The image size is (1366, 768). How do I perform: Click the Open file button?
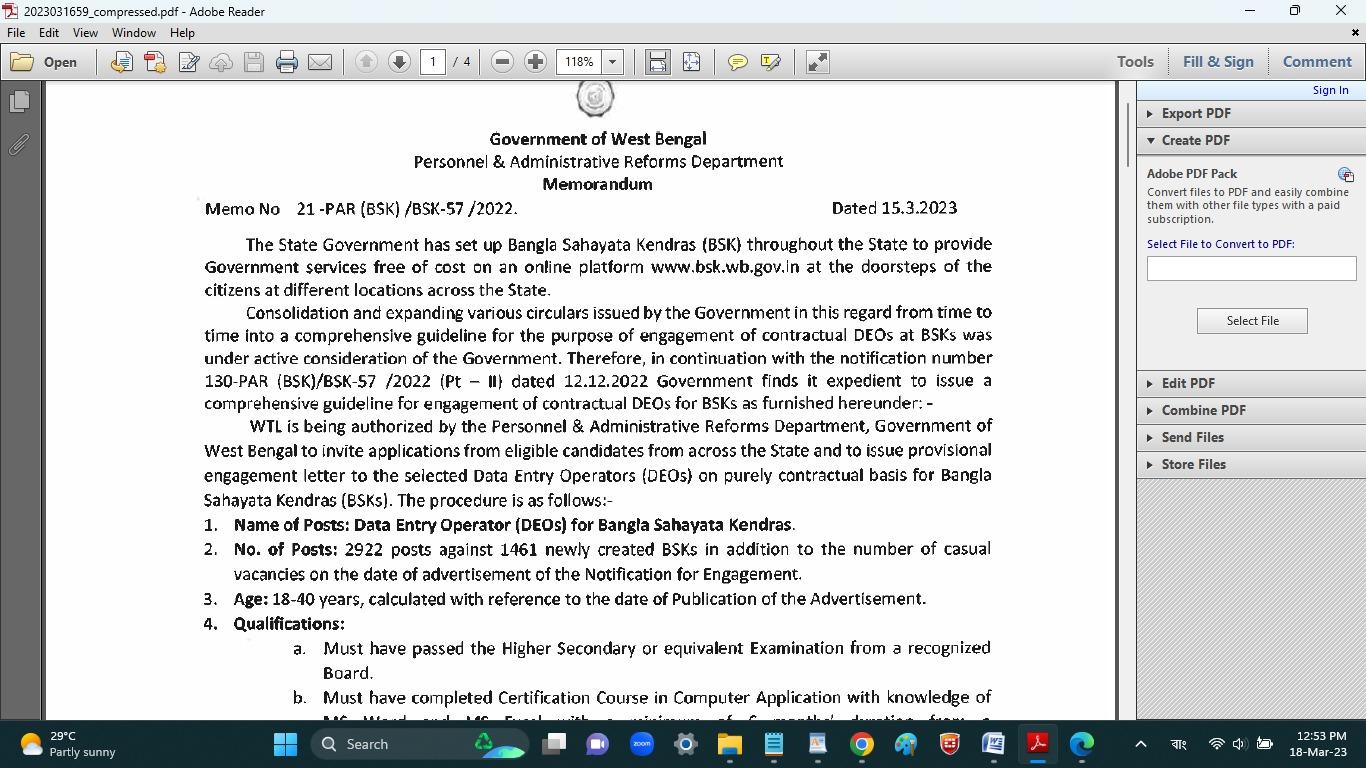pos(44,62)
